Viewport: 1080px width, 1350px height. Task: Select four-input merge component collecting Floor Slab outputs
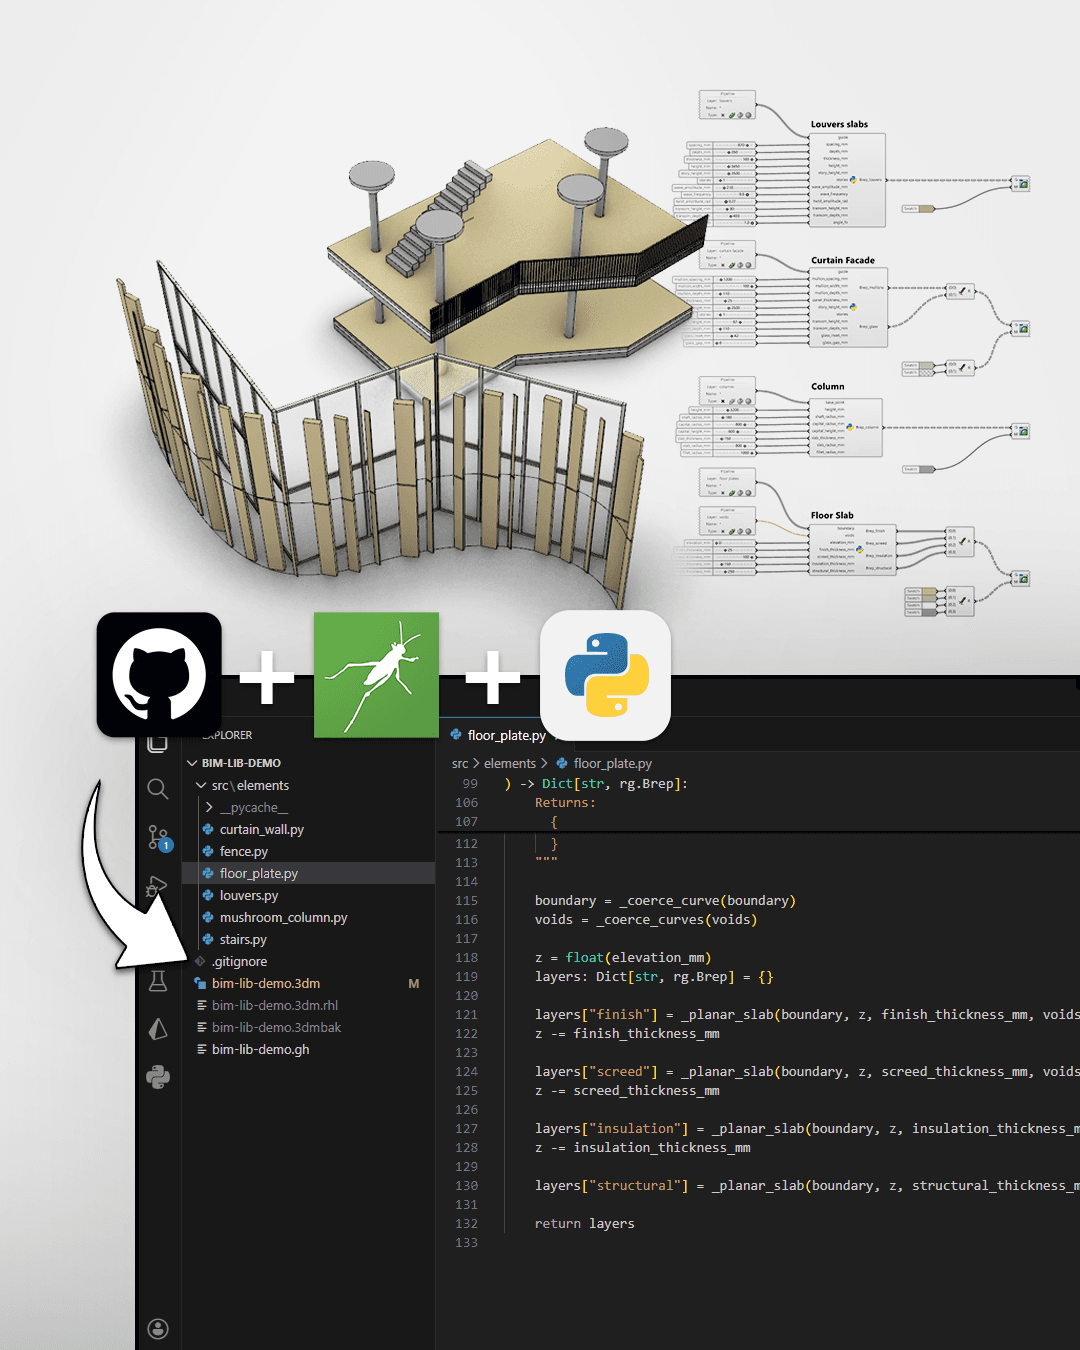960,542
